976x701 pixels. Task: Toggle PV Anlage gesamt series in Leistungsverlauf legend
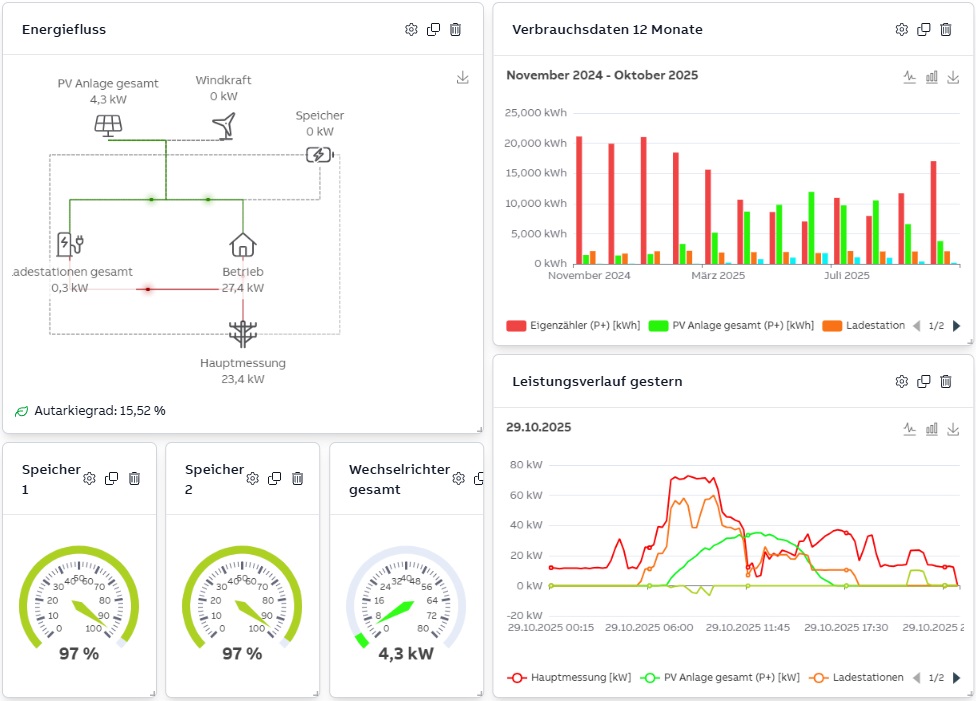[x=716, y=677]
